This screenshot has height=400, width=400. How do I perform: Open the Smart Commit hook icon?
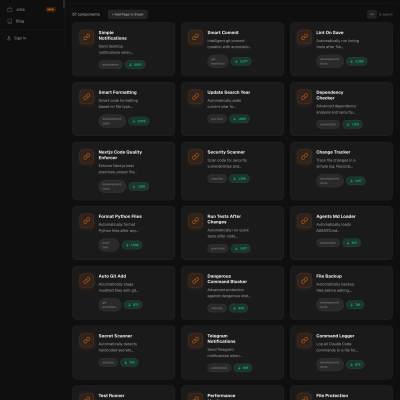click(x=196, y=37)
